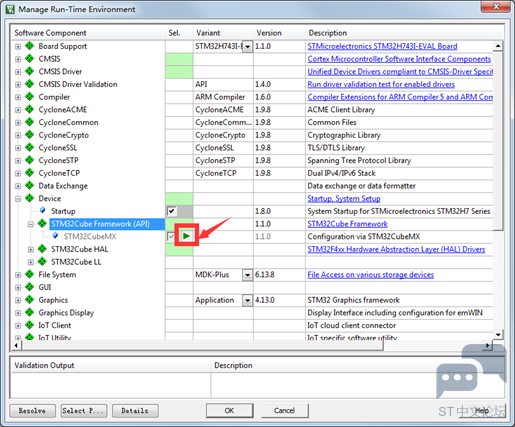Click the Description column header
Screen dimensions: 515x427
pos(404,33)
